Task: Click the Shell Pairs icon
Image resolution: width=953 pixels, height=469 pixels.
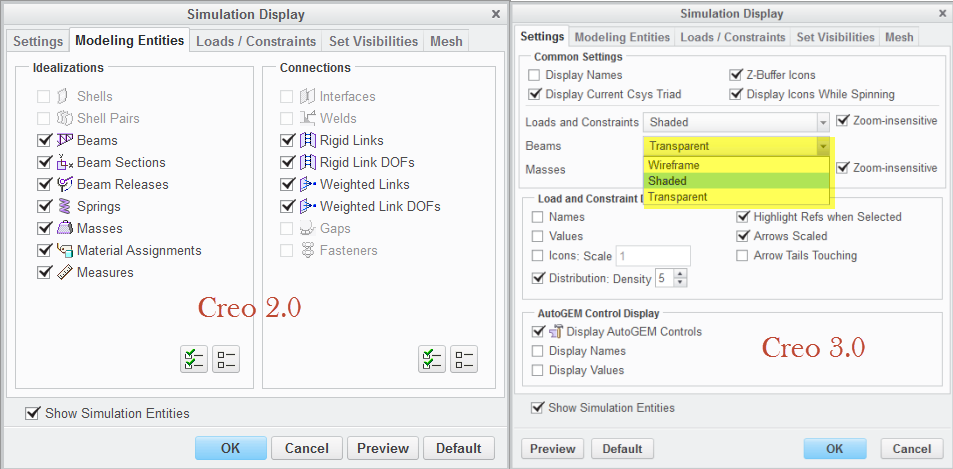Action: click(64, 118)
